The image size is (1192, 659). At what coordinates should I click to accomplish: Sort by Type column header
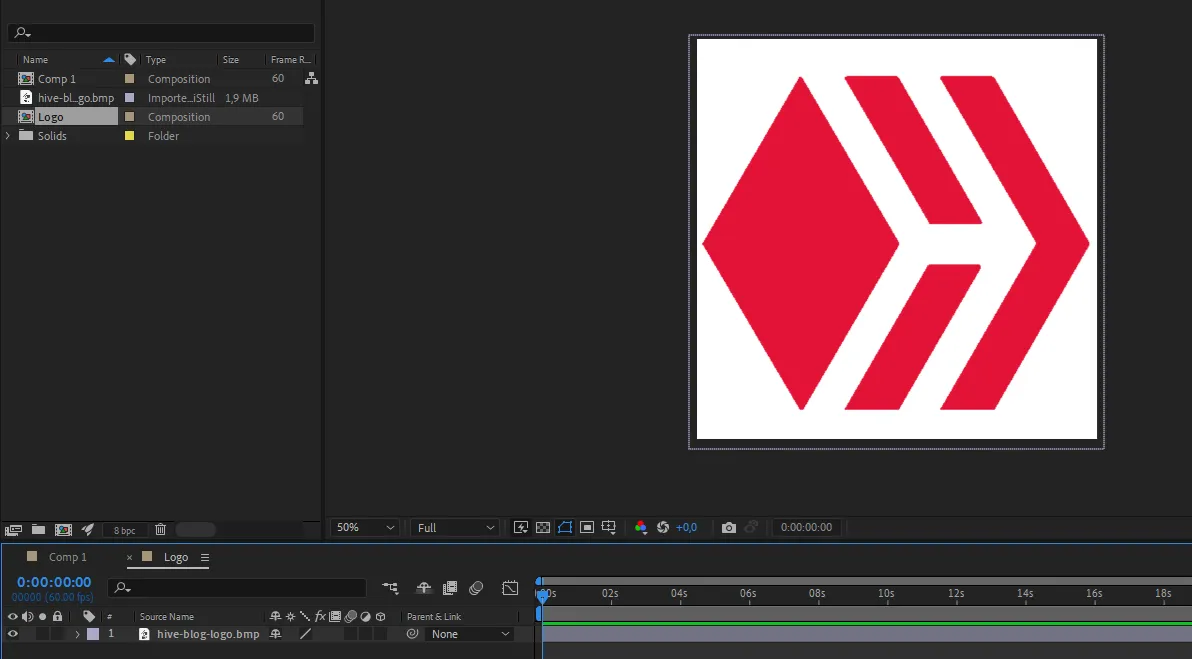[156, 59]
